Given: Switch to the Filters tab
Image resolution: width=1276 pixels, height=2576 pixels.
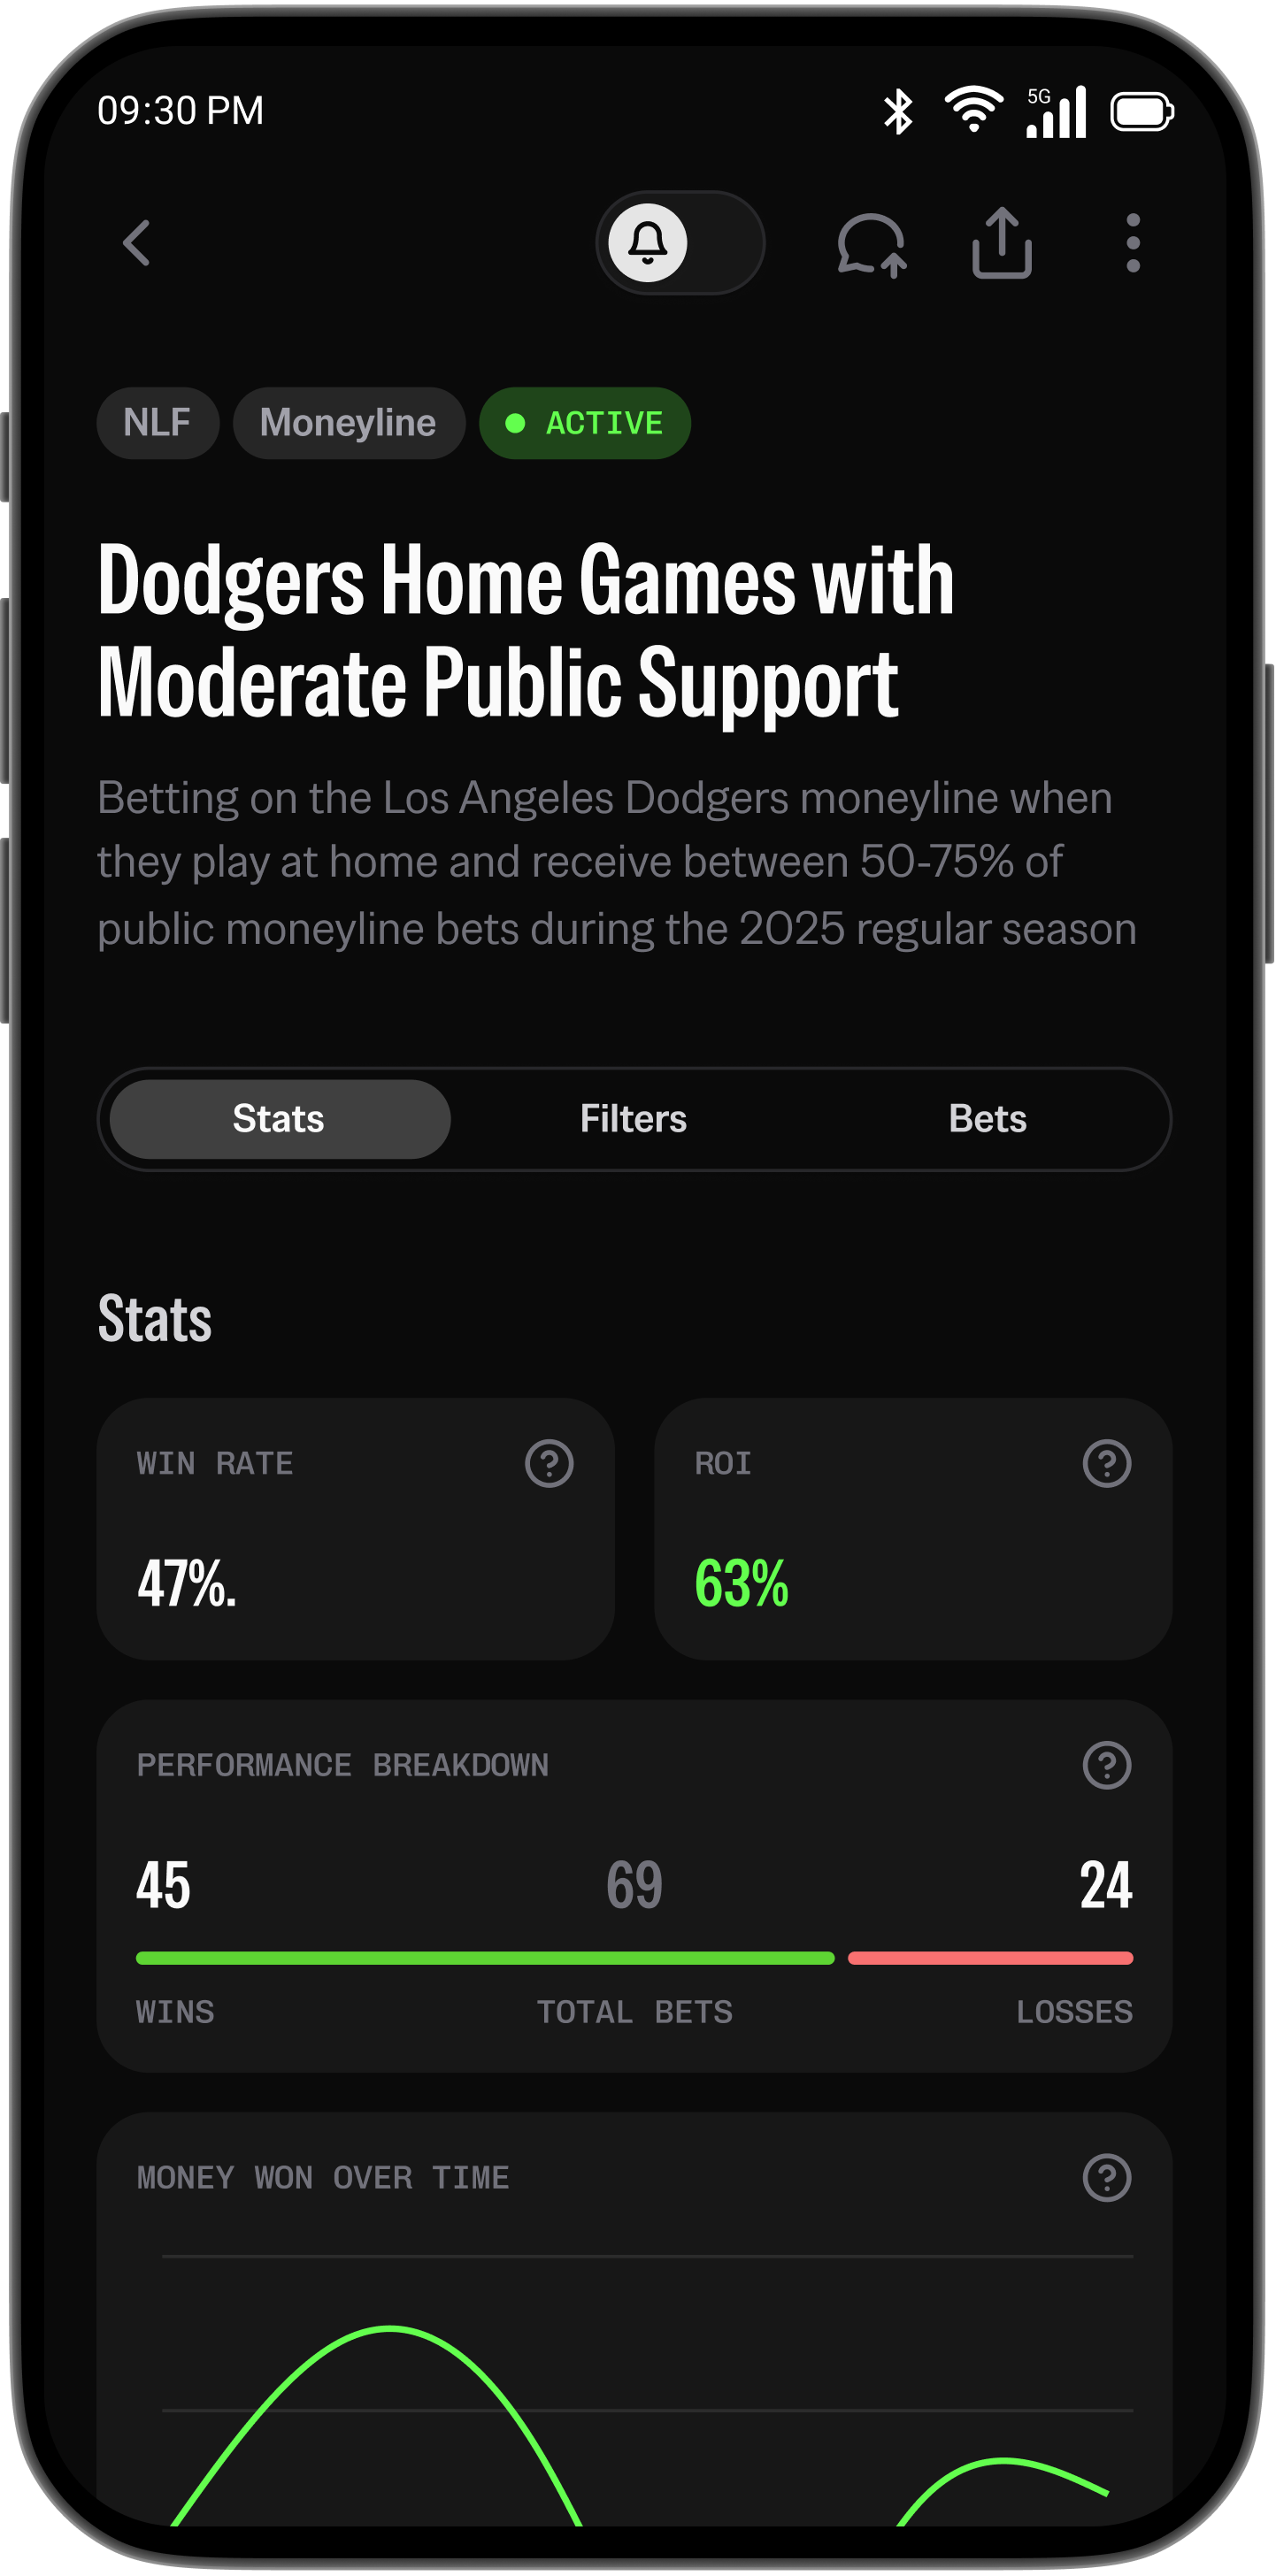Looking at the screenshot, I should pos(633,1119).
